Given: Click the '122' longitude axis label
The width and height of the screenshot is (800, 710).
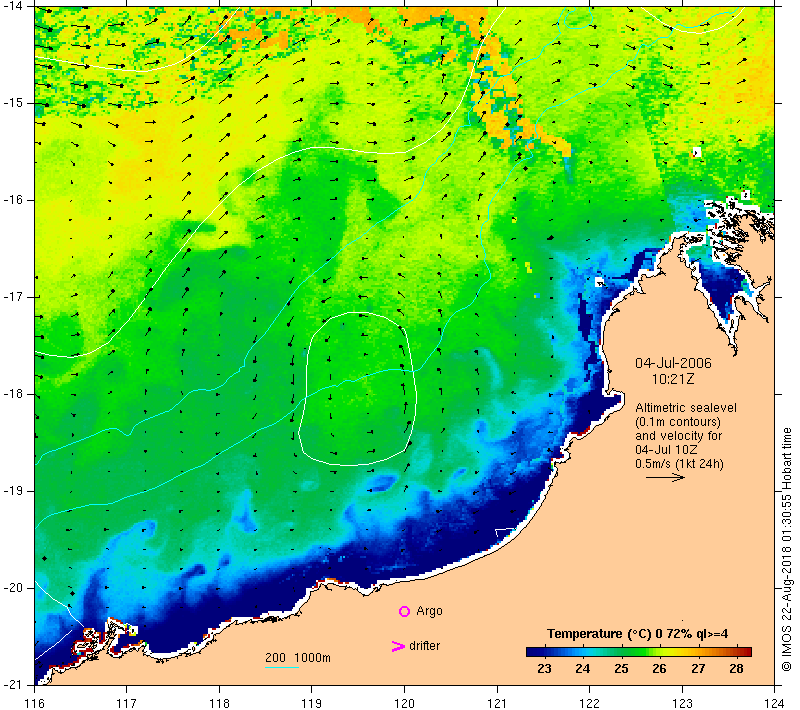Looking at the screenshot, I should coord(589,703).
